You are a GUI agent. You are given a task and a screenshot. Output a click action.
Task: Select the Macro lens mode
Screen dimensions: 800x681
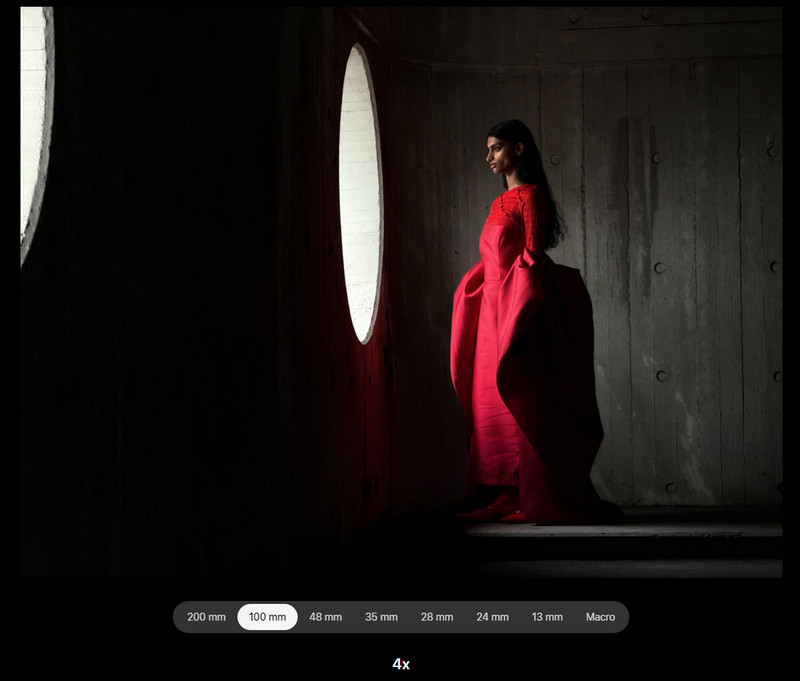pos(600,617)
